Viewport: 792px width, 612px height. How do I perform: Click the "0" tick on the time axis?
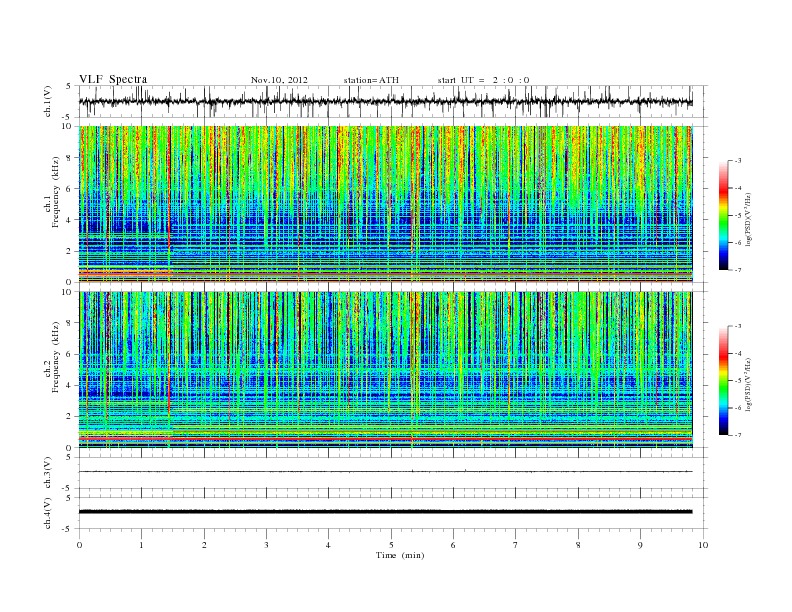pos(79,545)
